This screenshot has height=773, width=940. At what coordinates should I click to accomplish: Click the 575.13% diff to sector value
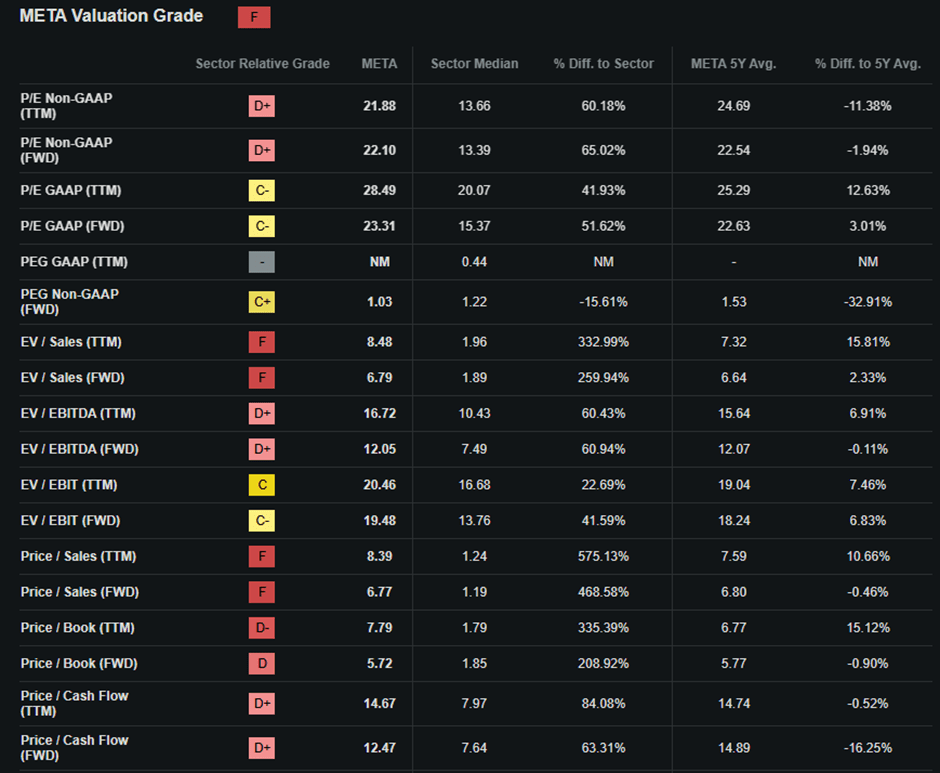tap(604, 556)
